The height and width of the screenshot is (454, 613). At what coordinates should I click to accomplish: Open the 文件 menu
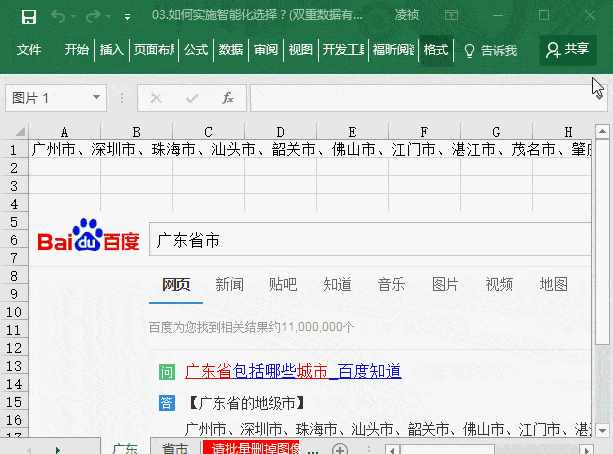[x=29, y=50]
